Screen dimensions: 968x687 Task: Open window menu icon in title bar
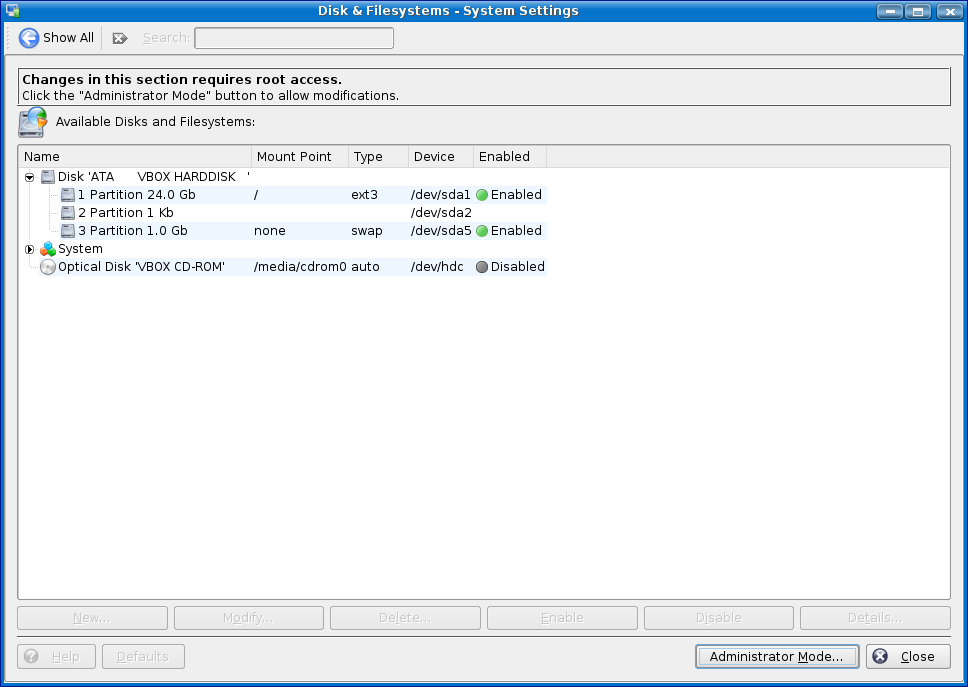(11, 11)
